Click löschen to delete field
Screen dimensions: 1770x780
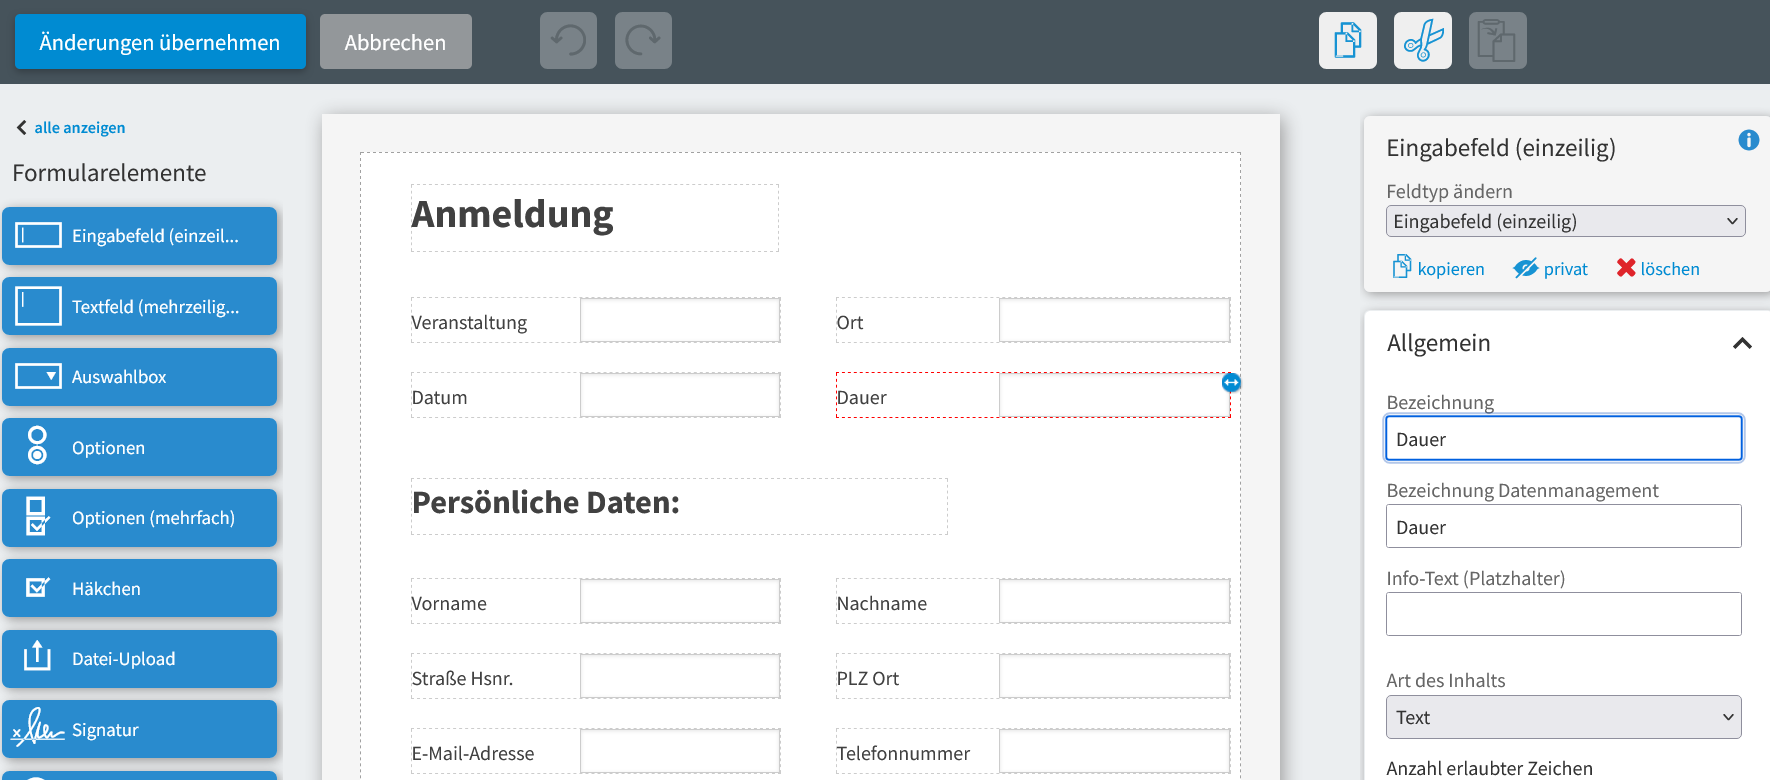click(x=1658, y=268)
